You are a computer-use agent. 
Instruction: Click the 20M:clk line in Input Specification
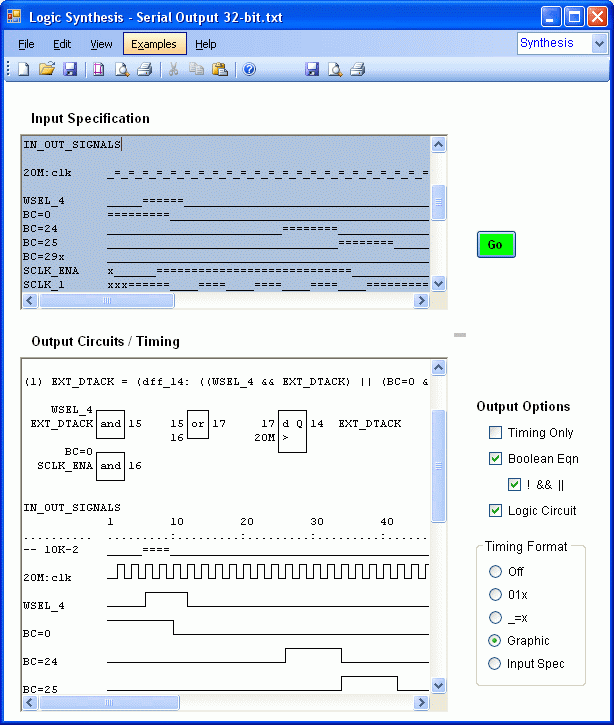226,173
